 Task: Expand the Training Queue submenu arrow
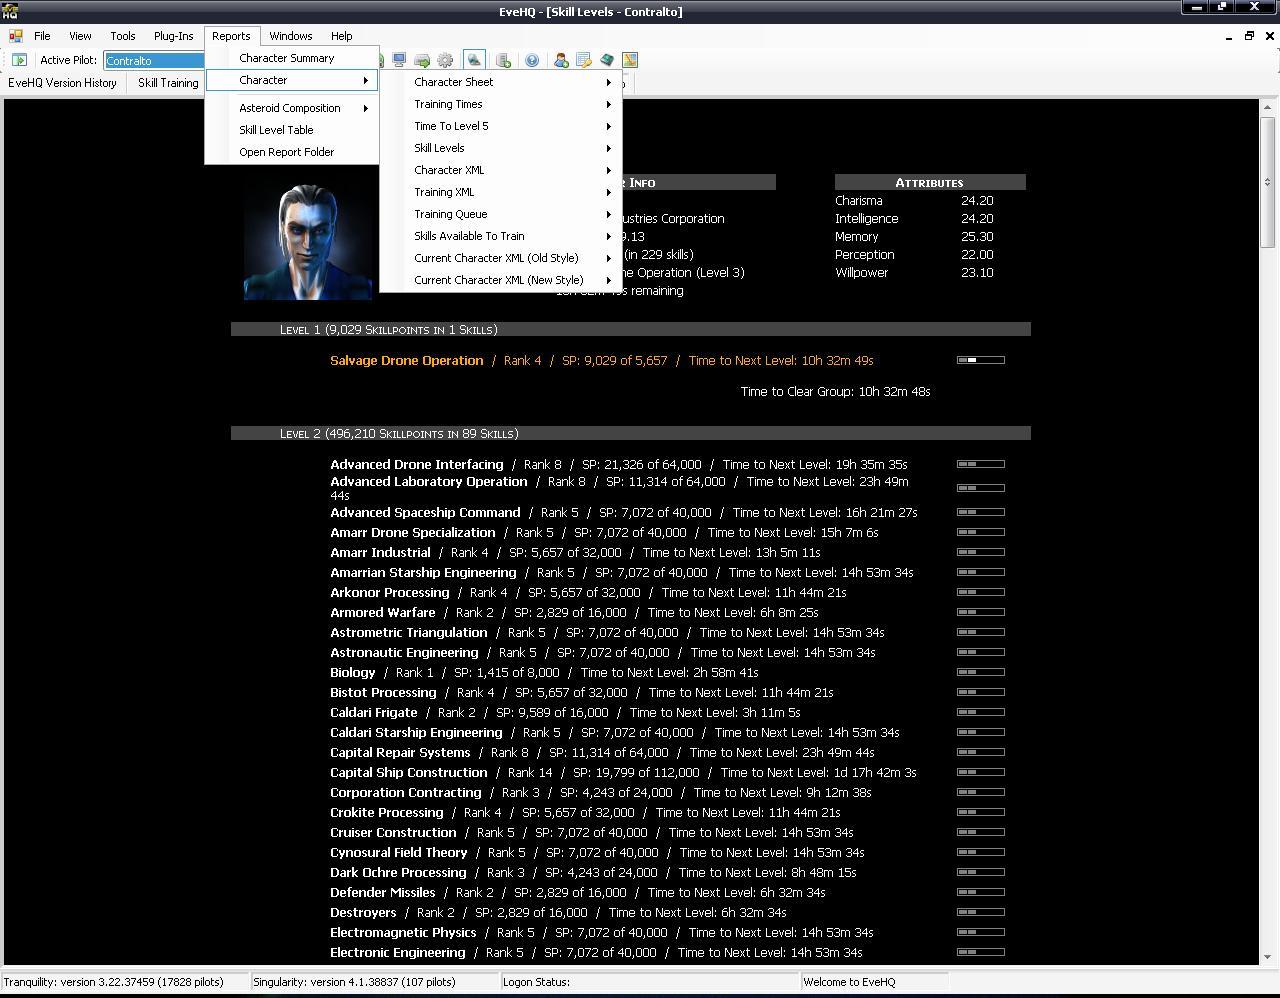tap(608, 214)
